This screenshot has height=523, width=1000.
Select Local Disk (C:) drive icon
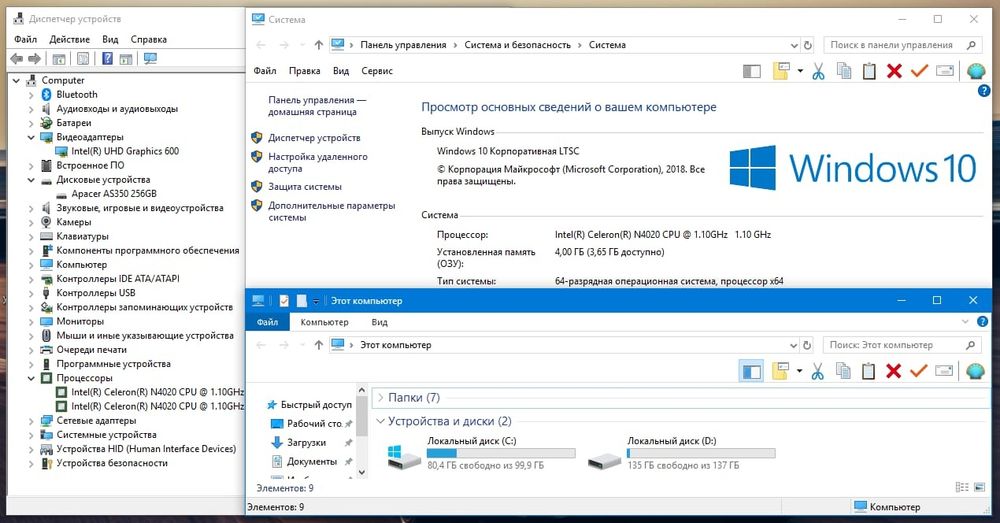[404, 455]
